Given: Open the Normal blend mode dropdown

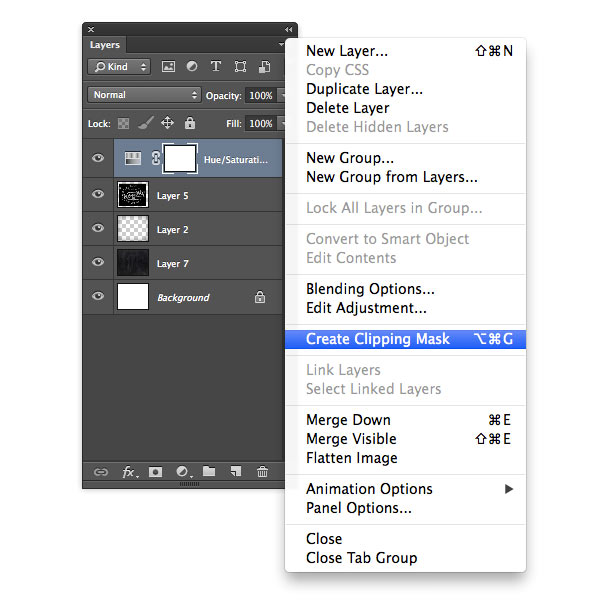Looking at the screenshot, I should click(x=144, y=95).
